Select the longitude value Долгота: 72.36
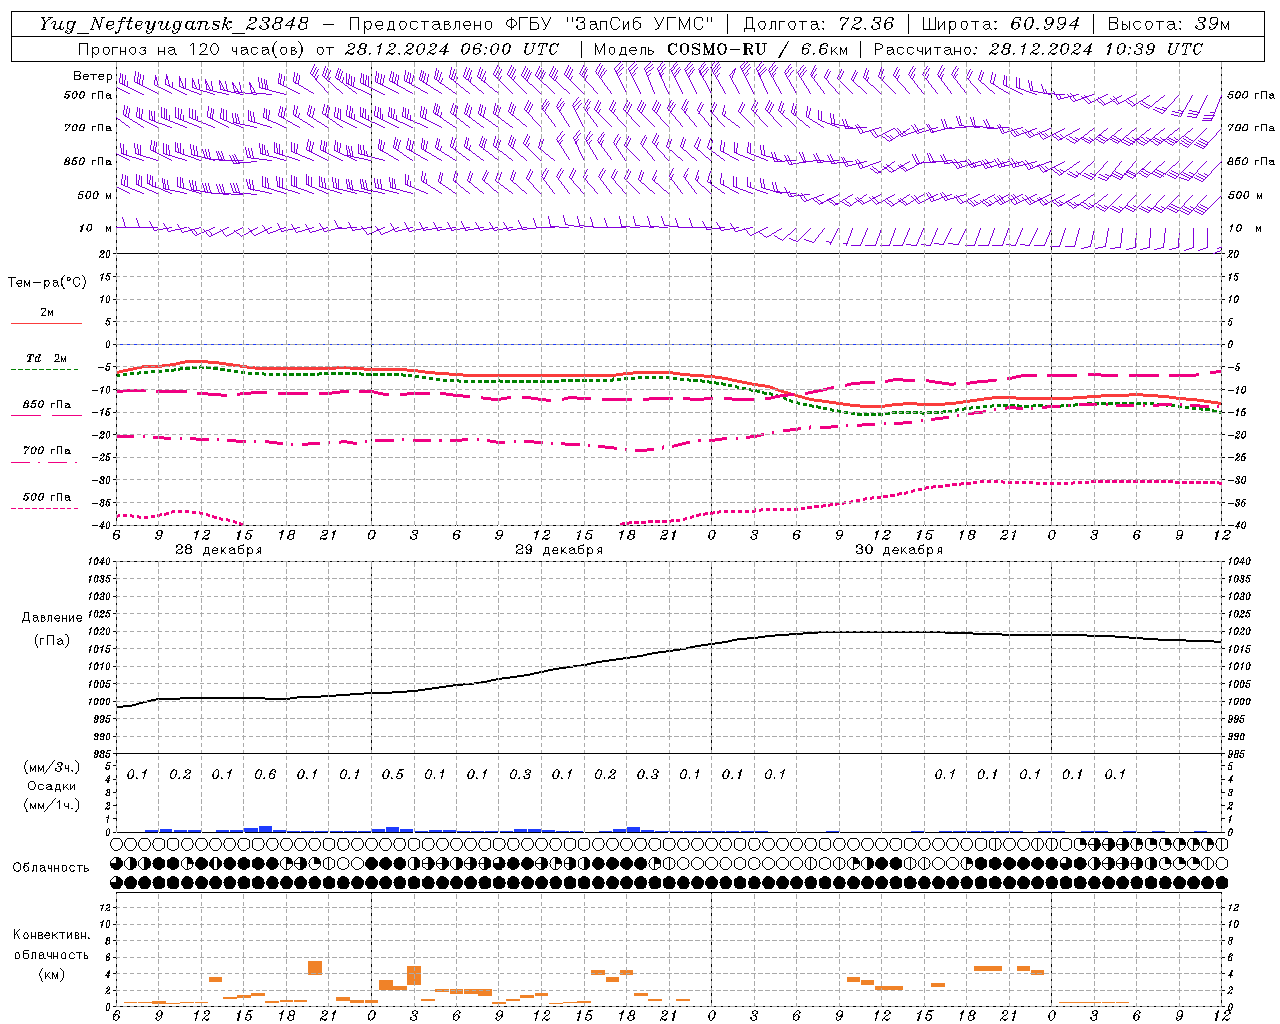This screenshot has height=1024, width=1280. tap(818, 24)
